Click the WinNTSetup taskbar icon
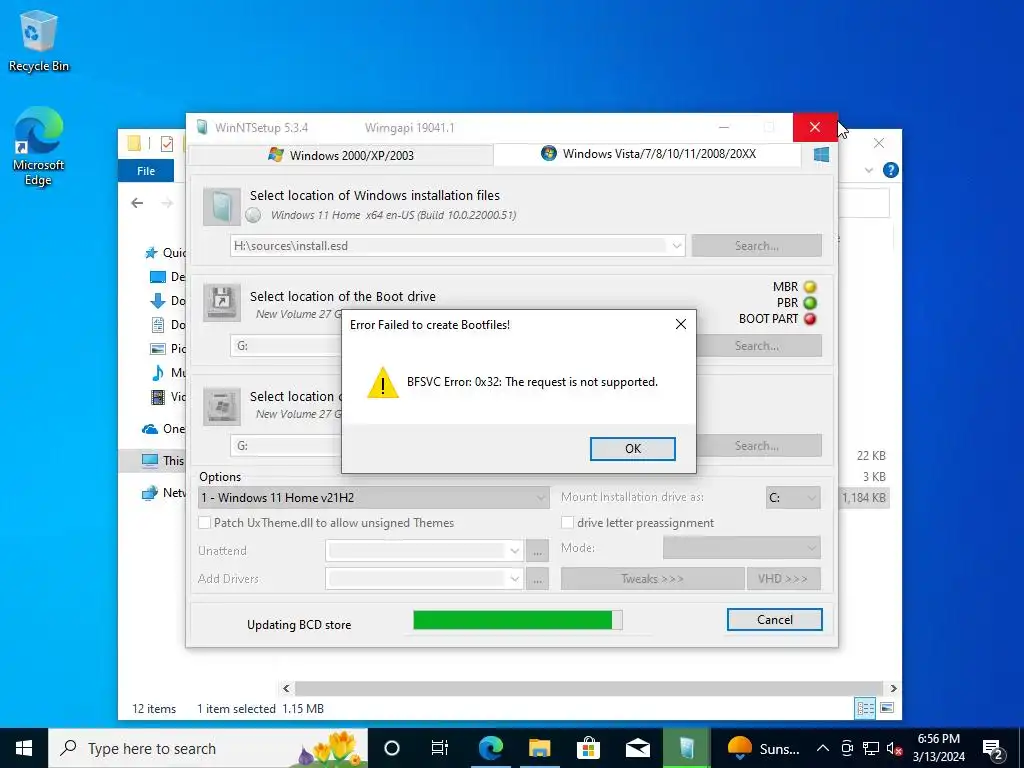 pyautogui.click(x=686, y=748)
